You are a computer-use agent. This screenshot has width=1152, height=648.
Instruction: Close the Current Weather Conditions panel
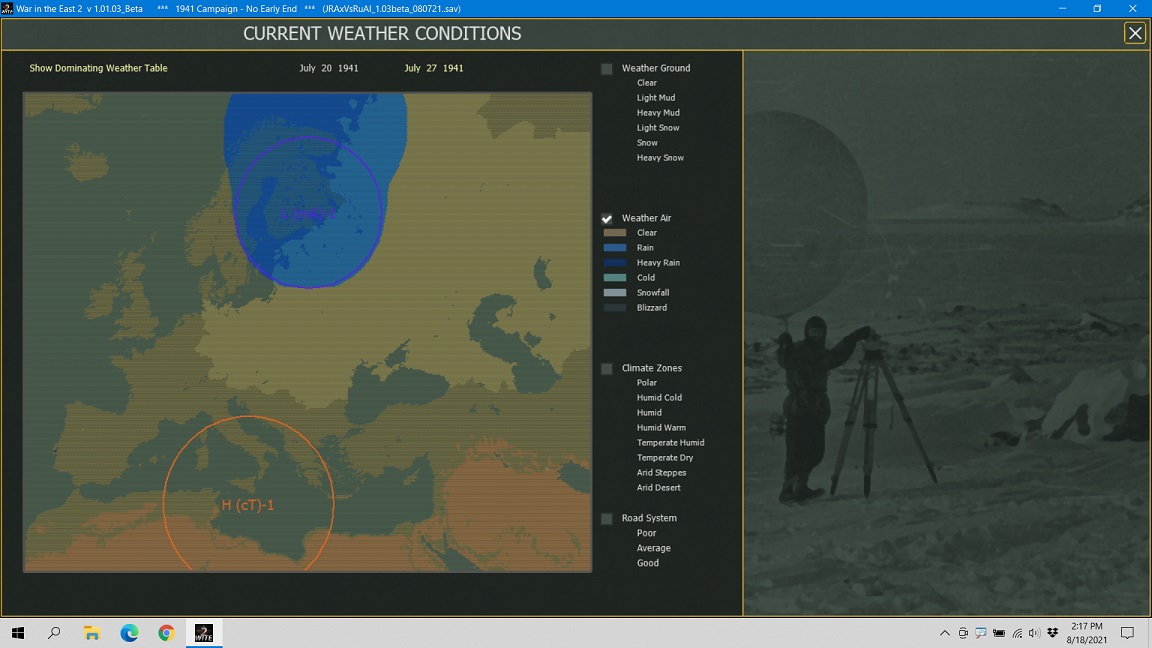[1134, 33]
